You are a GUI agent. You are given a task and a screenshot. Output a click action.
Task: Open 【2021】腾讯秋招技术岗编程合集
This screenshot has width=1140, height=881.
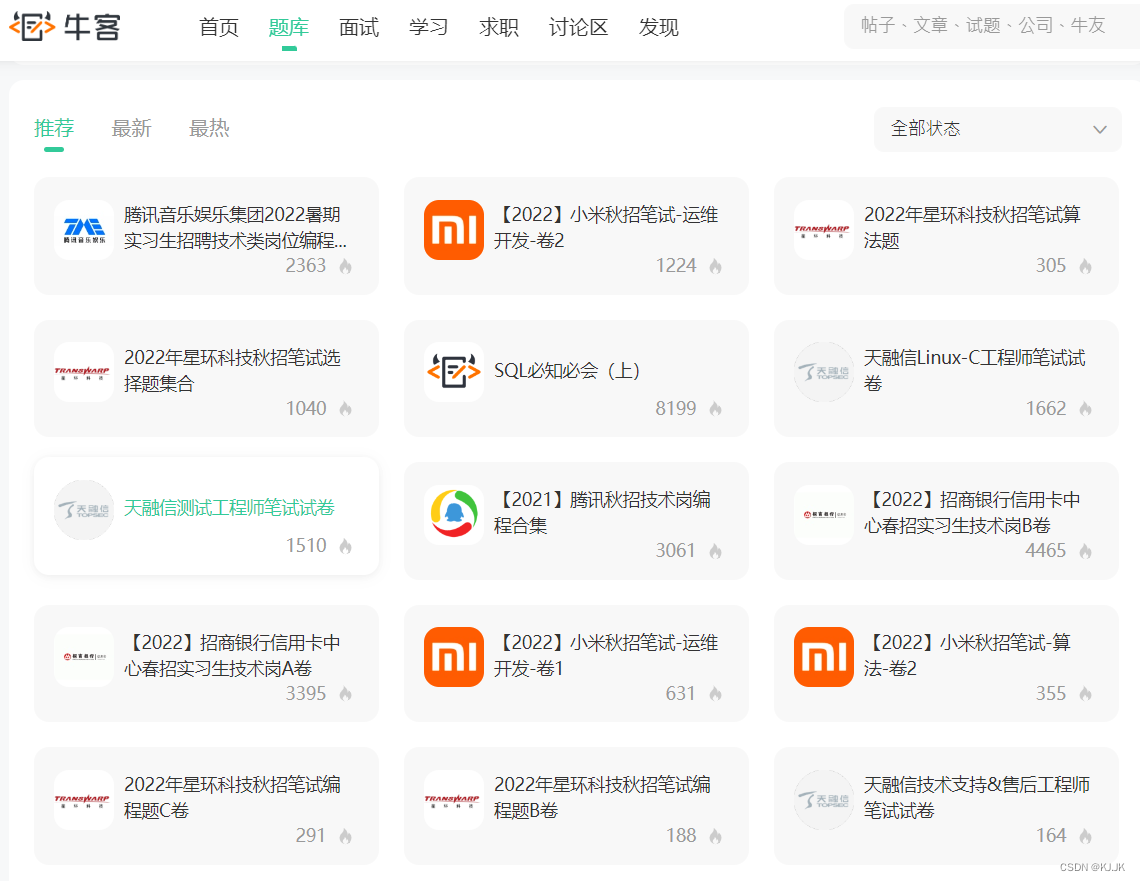point(602,512)
